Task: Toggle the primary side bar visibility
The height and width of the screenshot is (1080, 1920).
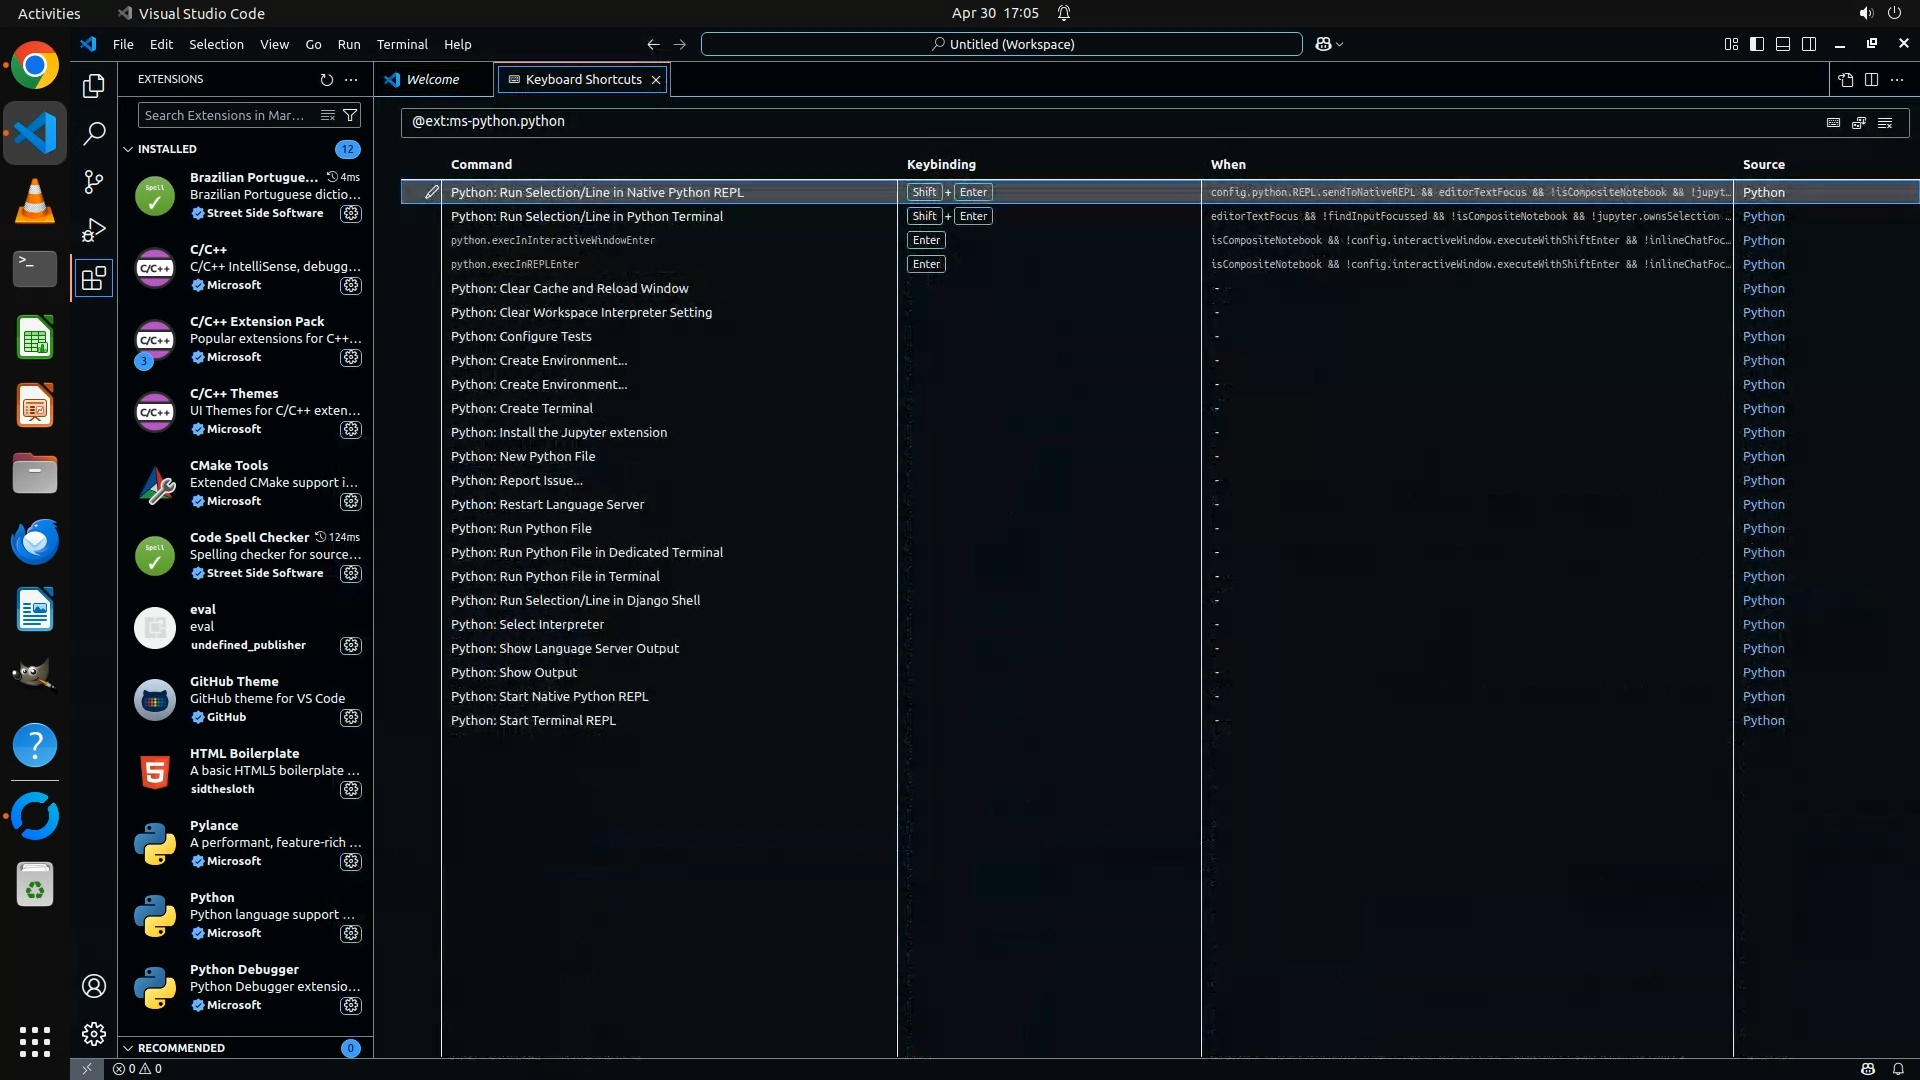Action: click(1757, 44)
